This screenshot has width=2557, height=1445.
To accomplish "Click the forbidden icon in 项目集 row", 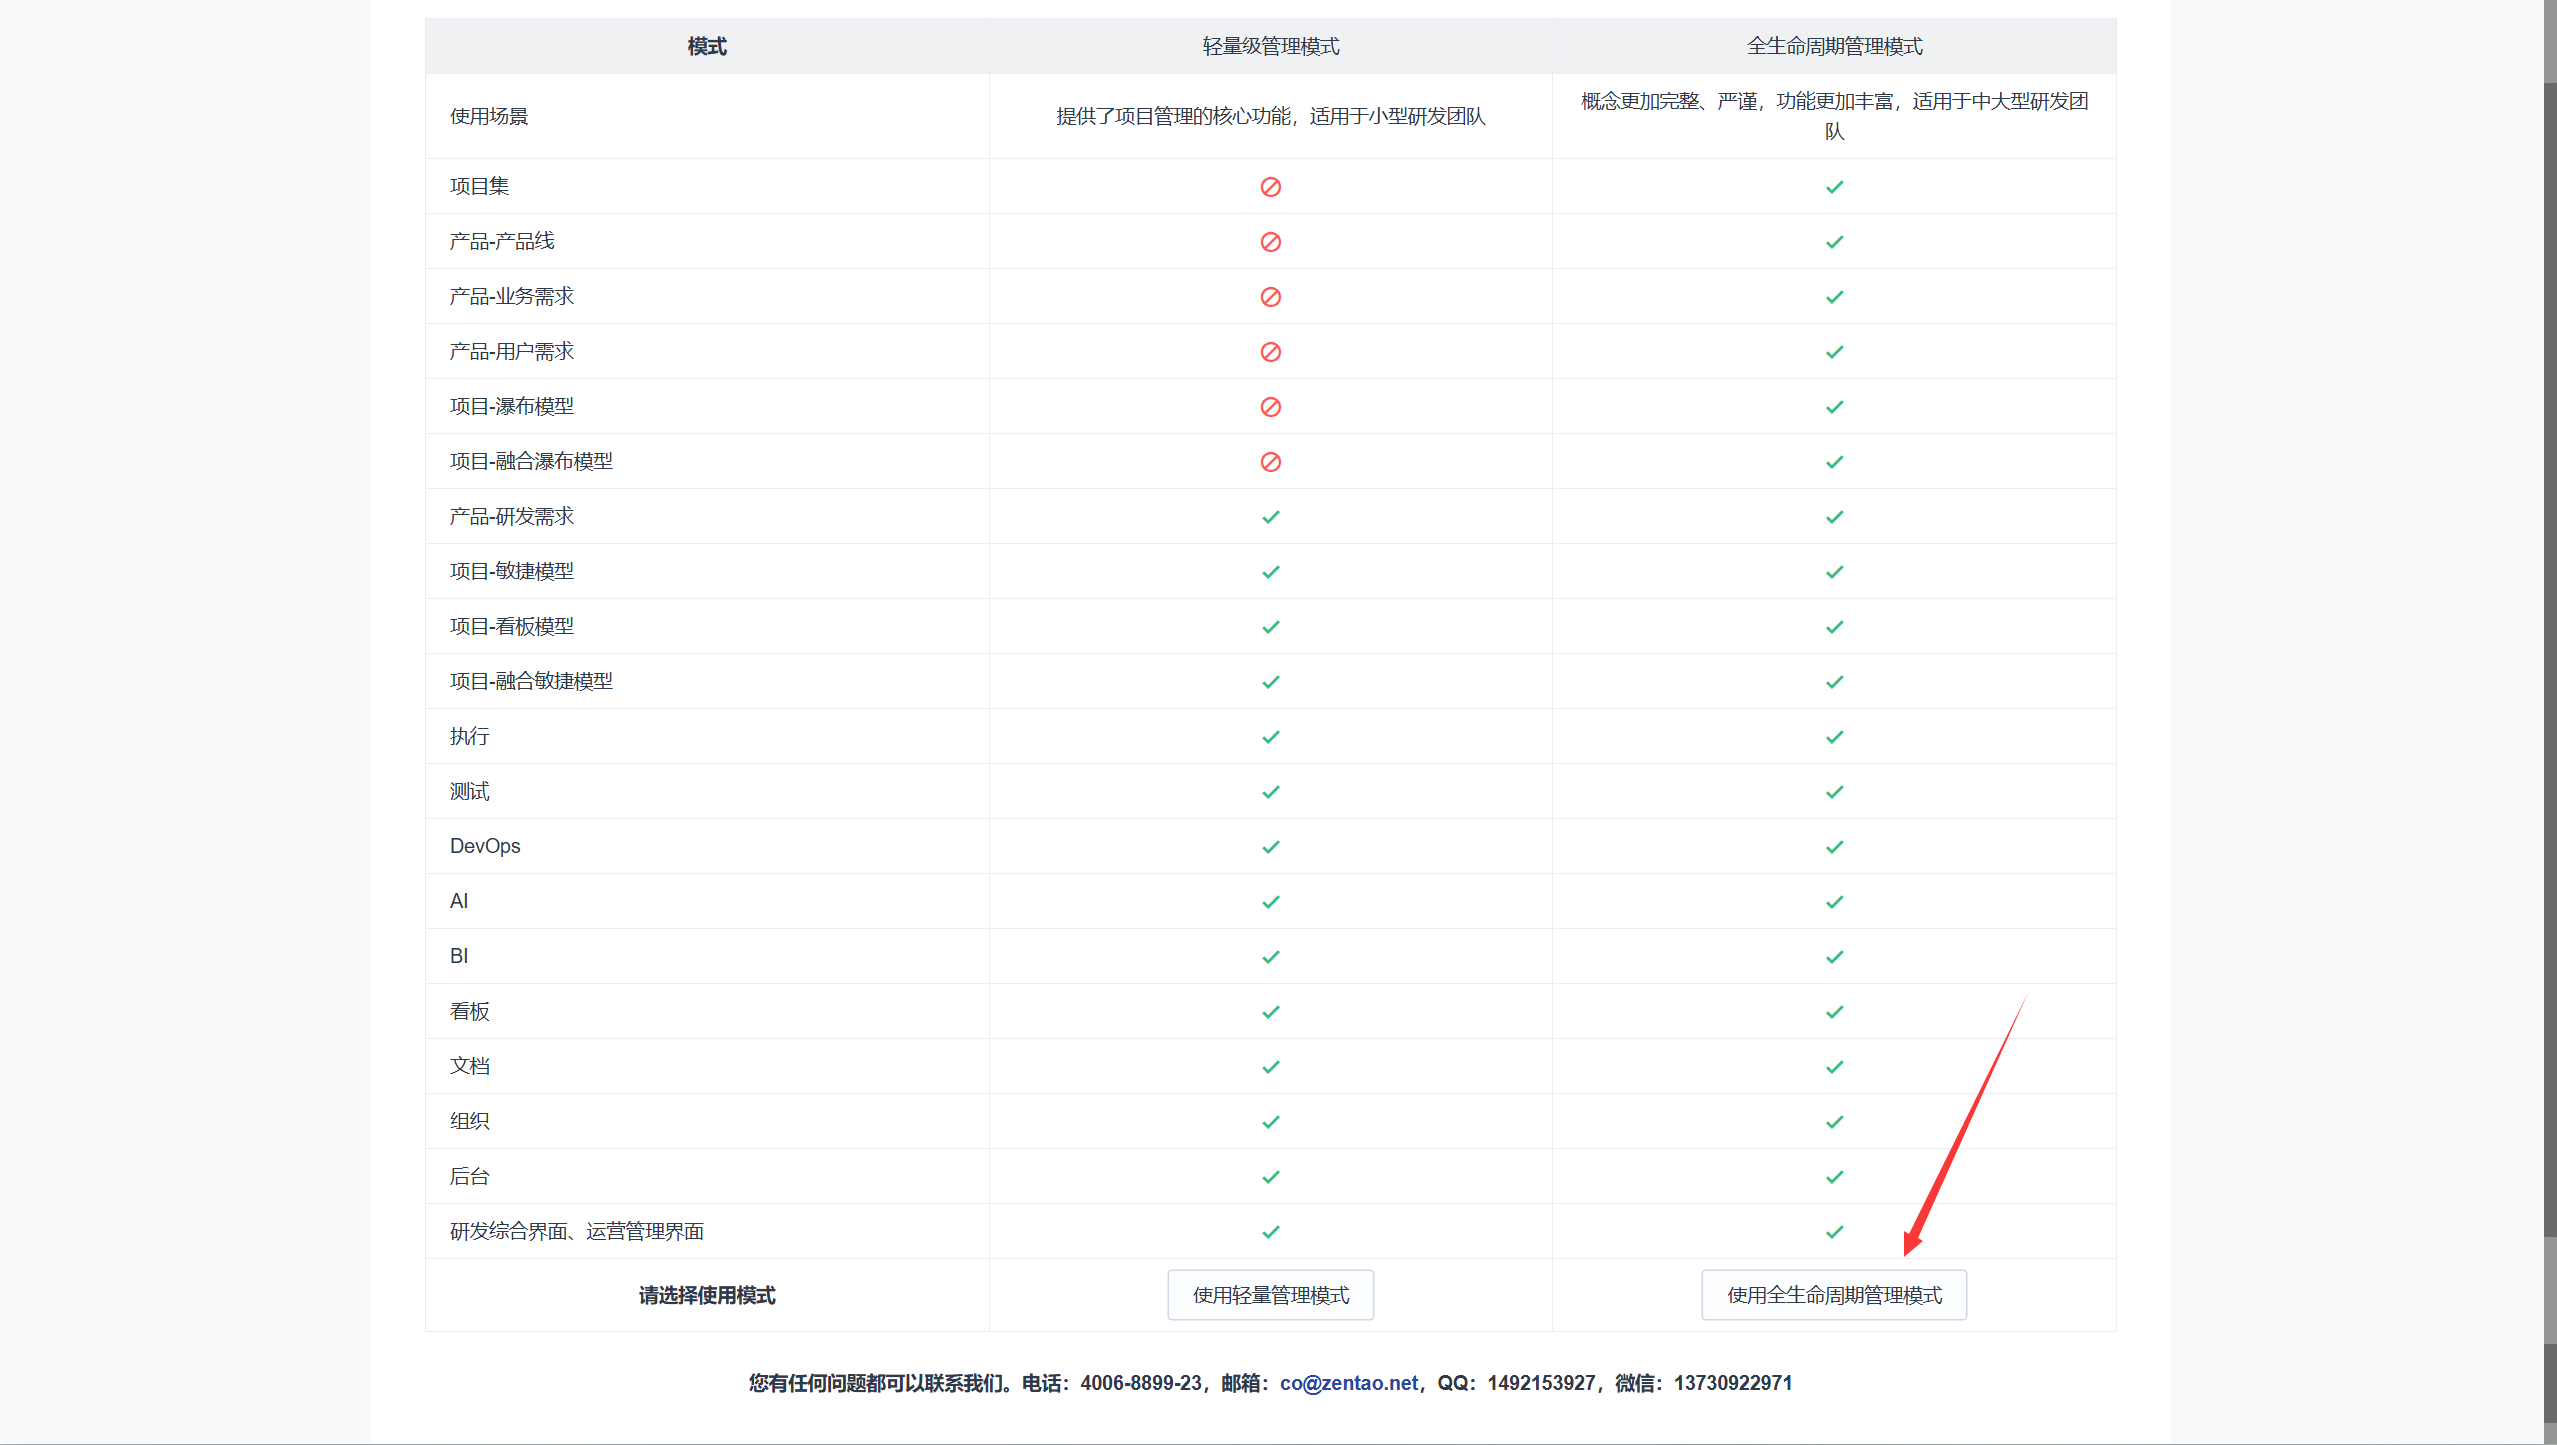I will pos(1270,187).
